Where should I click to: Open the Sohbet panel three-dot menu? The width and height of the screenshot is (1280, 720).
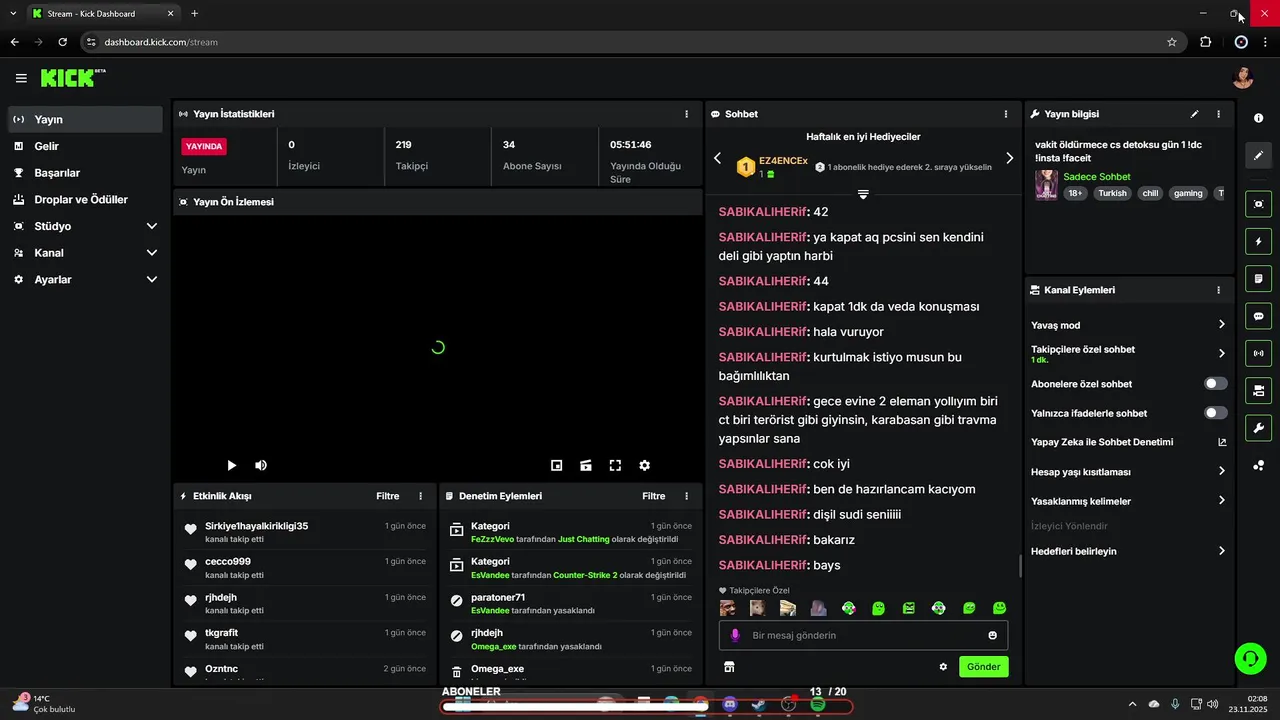click(1006, 114)
